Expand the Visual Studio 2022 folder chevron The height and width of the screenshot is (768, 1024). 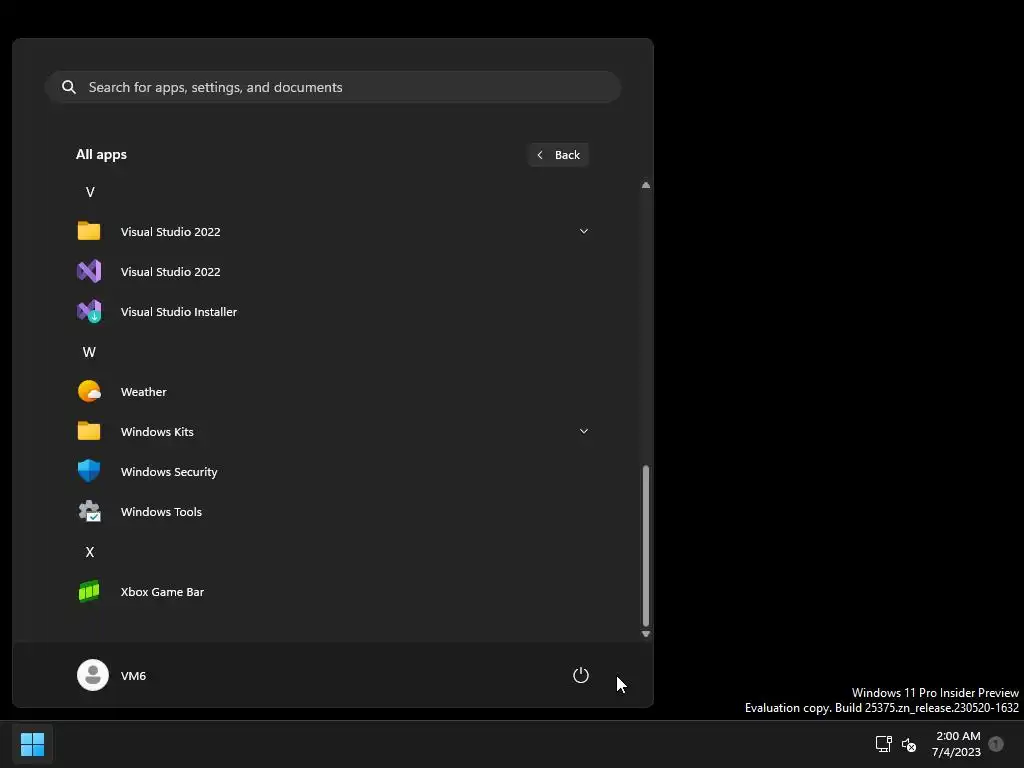(584, 231)
